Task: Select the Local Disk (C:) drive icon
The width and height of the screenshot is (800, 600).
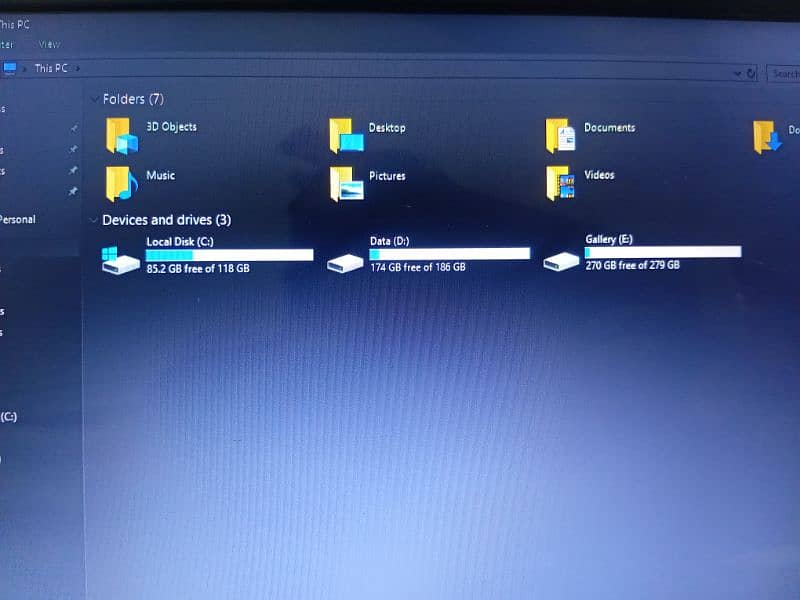Action: (x=121, y=259)
